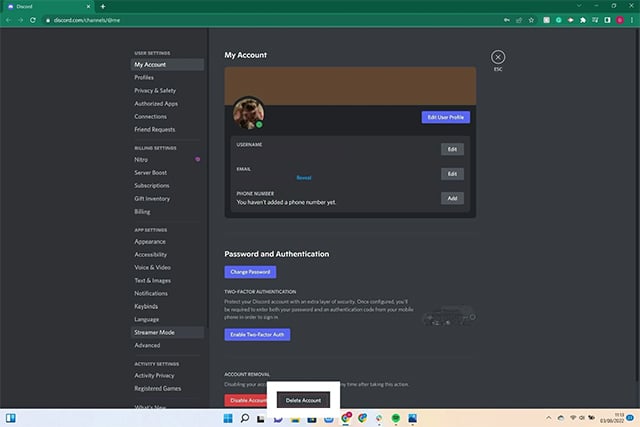The image size is (640, 427).
Task: Edit the username field
Action: point(452,149)
